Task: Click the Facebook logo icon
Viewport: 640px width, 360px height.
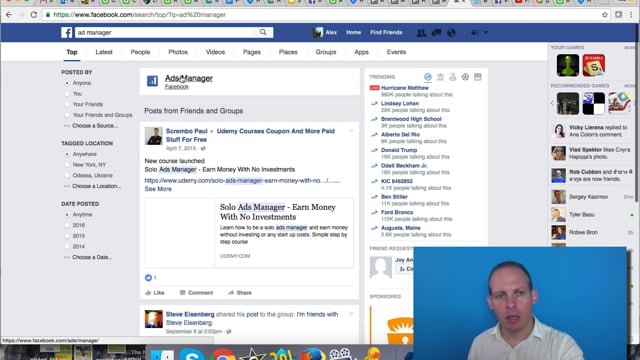Action: (67, 32)
